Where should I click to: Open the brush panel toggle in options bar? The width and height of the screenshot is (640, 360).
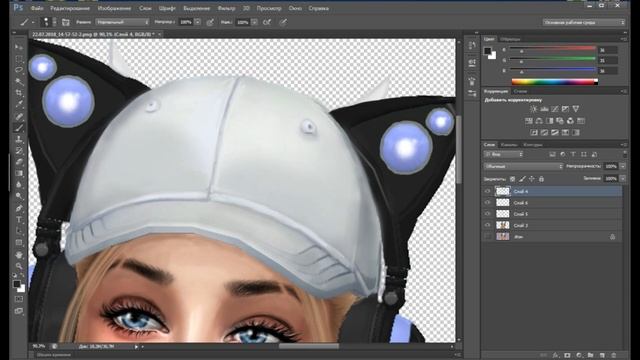(65, 22)
